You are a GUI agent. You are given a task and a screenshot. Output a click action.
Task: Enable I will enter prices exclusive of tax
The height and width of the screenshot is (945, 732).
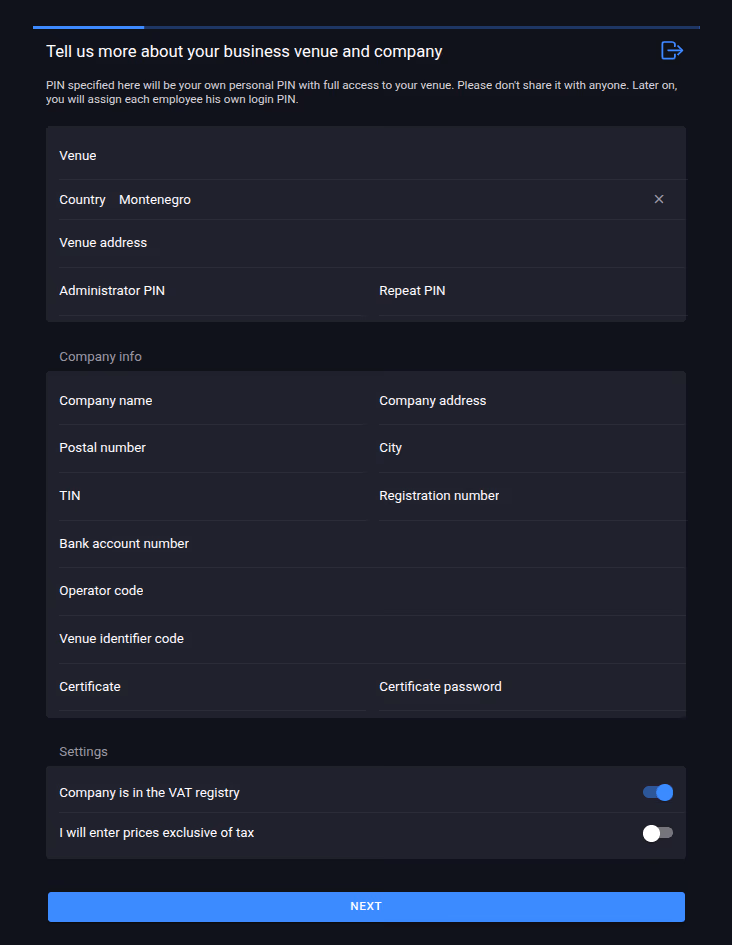click(x=658, y=833)
